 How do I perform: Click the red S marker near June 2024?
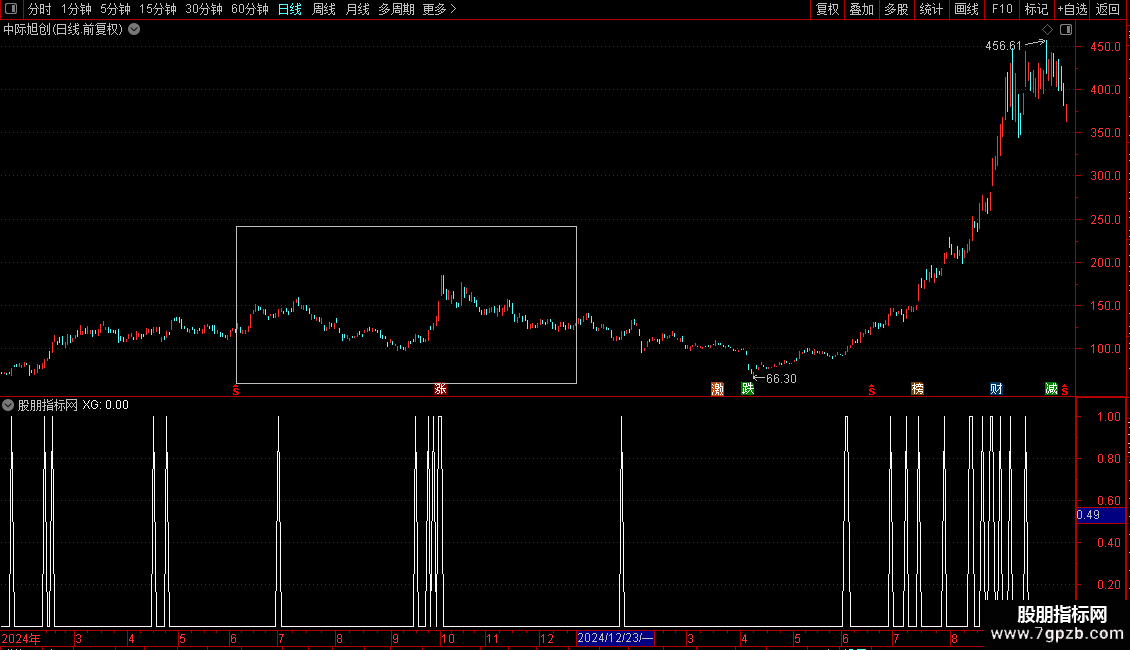pyautogui.click(x=236, y=390)
